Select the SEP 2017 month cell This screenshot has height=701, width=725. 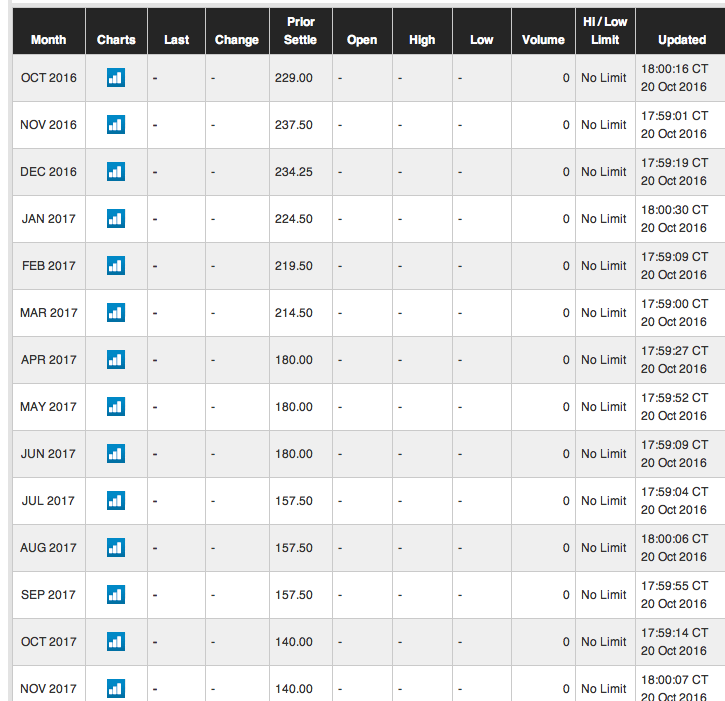[x=49, y=595]
